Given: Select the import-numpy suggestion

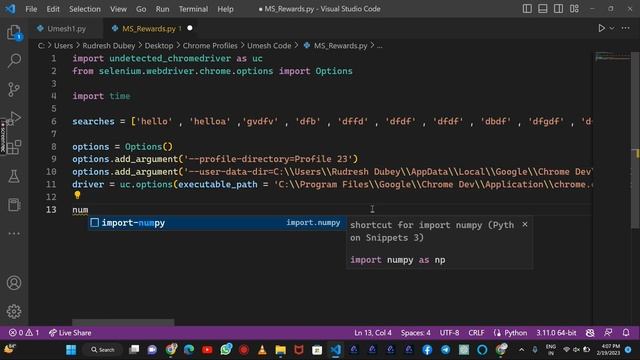Looking at the screenshot, I should click(217, 223).
